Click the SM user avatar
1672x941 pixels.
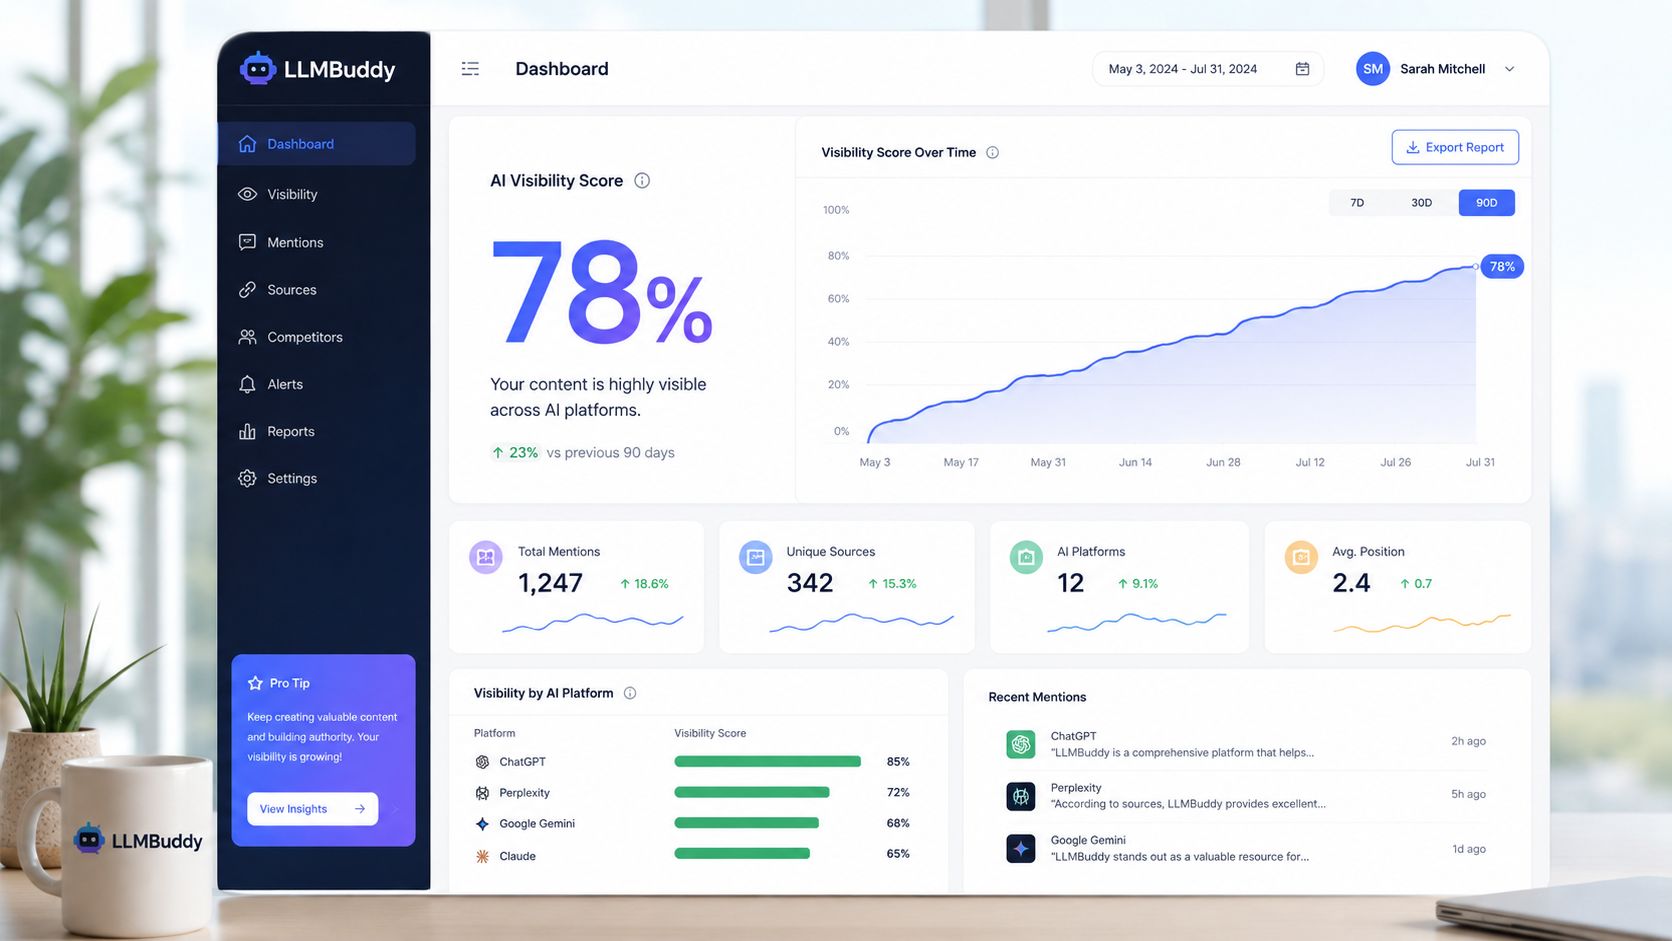[1373, 69]
